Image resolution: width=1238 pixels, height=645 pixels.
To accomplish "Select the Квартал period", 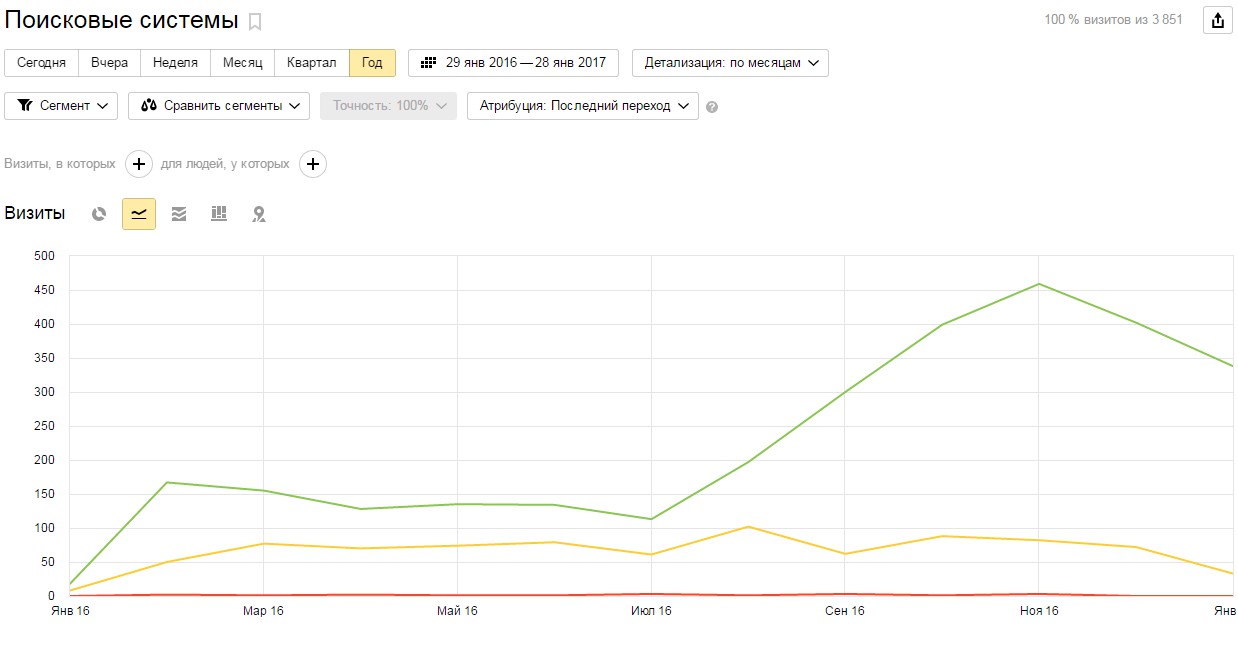I will click(x=311, y=63).
